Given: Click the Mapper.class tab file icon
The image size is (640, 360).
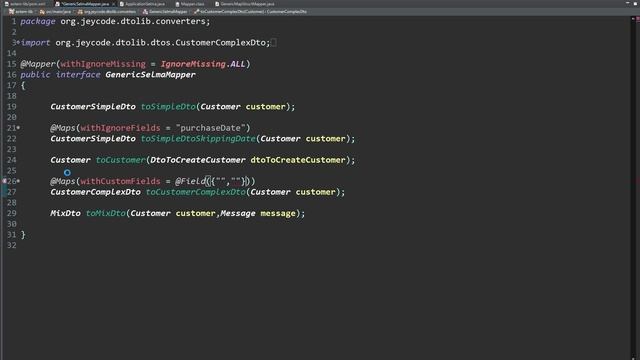Looking at the screenshot, I should [177, 4].
